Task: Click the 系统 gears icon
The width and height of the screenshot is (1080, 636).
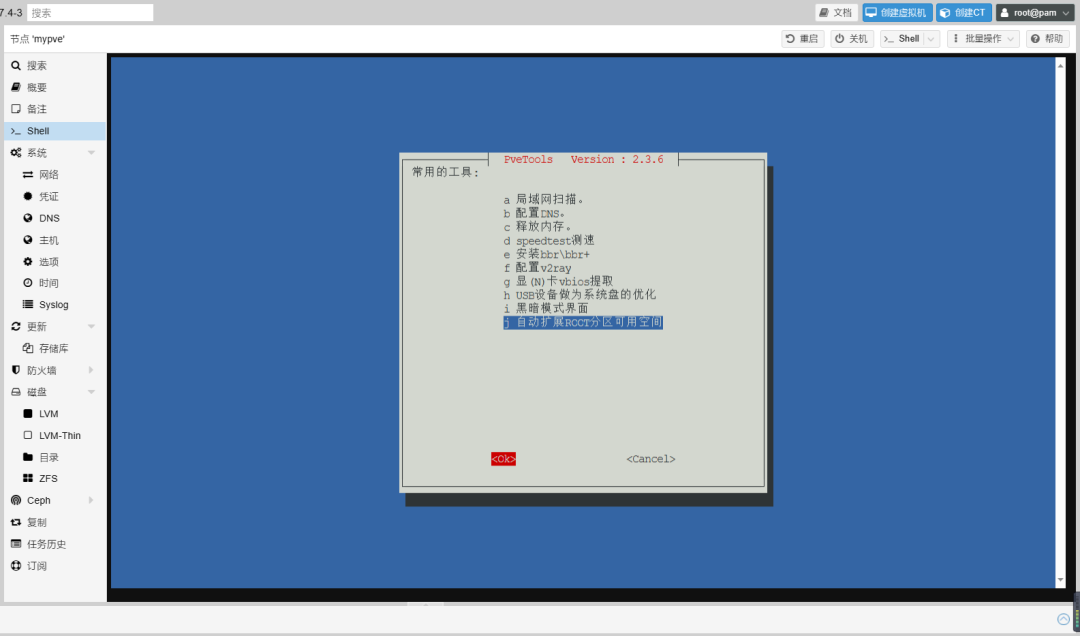Action: click(x=16, y=152)
